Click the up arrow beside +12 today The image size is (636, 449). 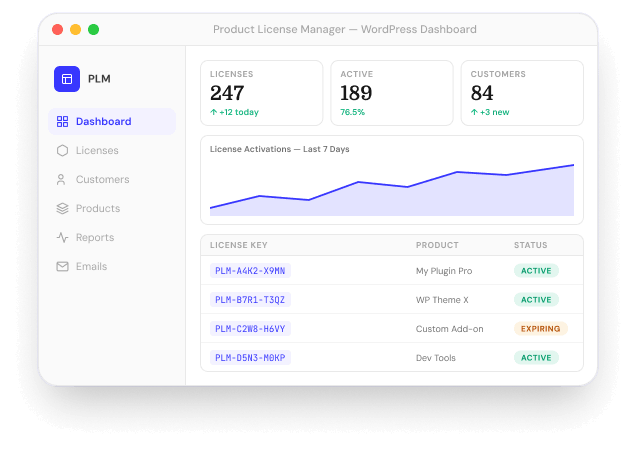[x=214, y=112]
